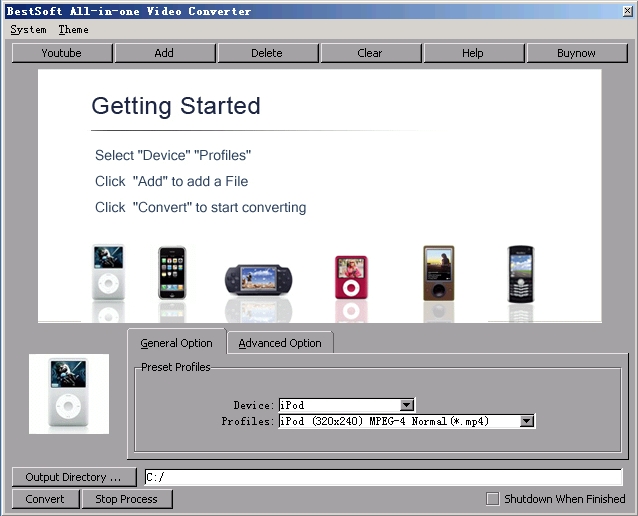Close the BestSoft Video Converter window
Image resolution: width=638 pixels, height=516 pixels.
627,11
